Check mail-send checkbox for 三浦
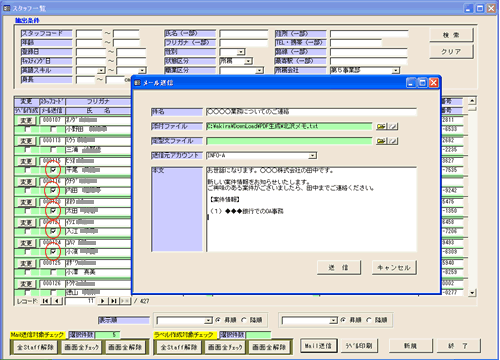 [x=53, y=150]
